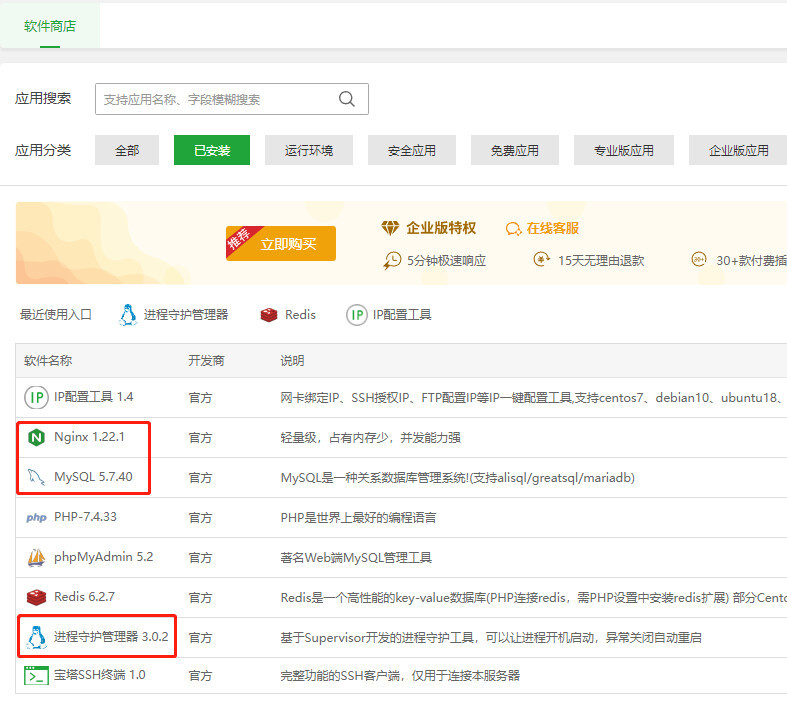The image size is (787, 719).
Task: Click the MySQL 5.7.40 name
Action: click(93, 477)
